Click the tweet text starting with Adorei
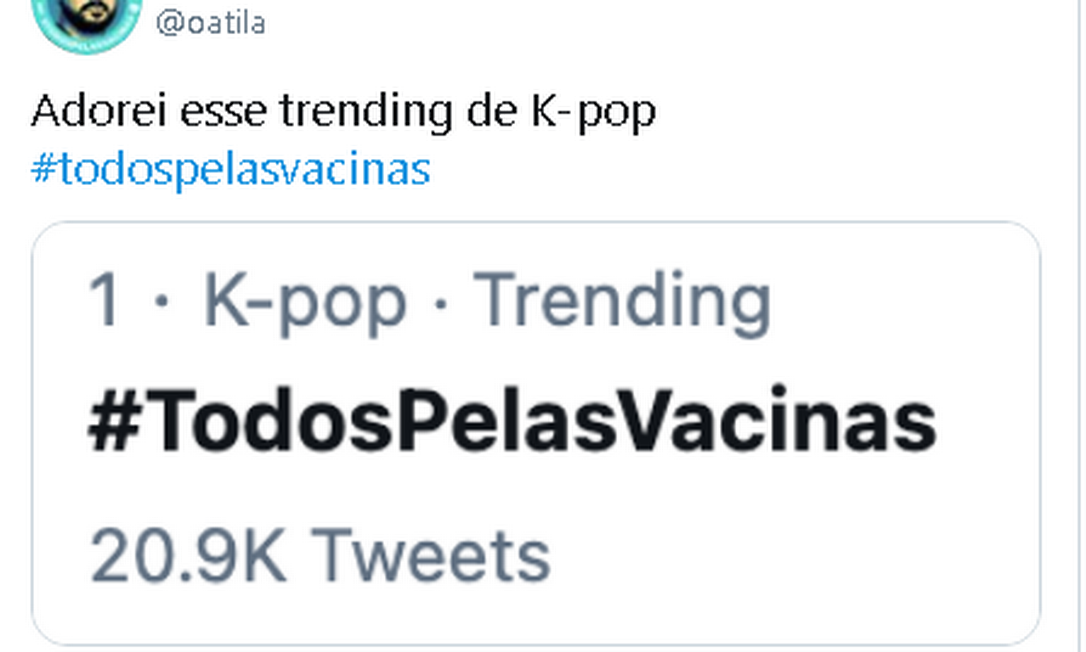 (343, 111)
